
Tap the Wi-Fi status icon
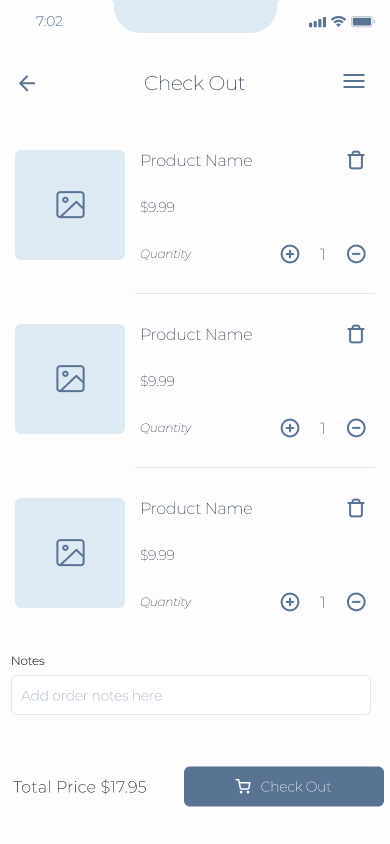pyautogui.click(x=338, y=22)
